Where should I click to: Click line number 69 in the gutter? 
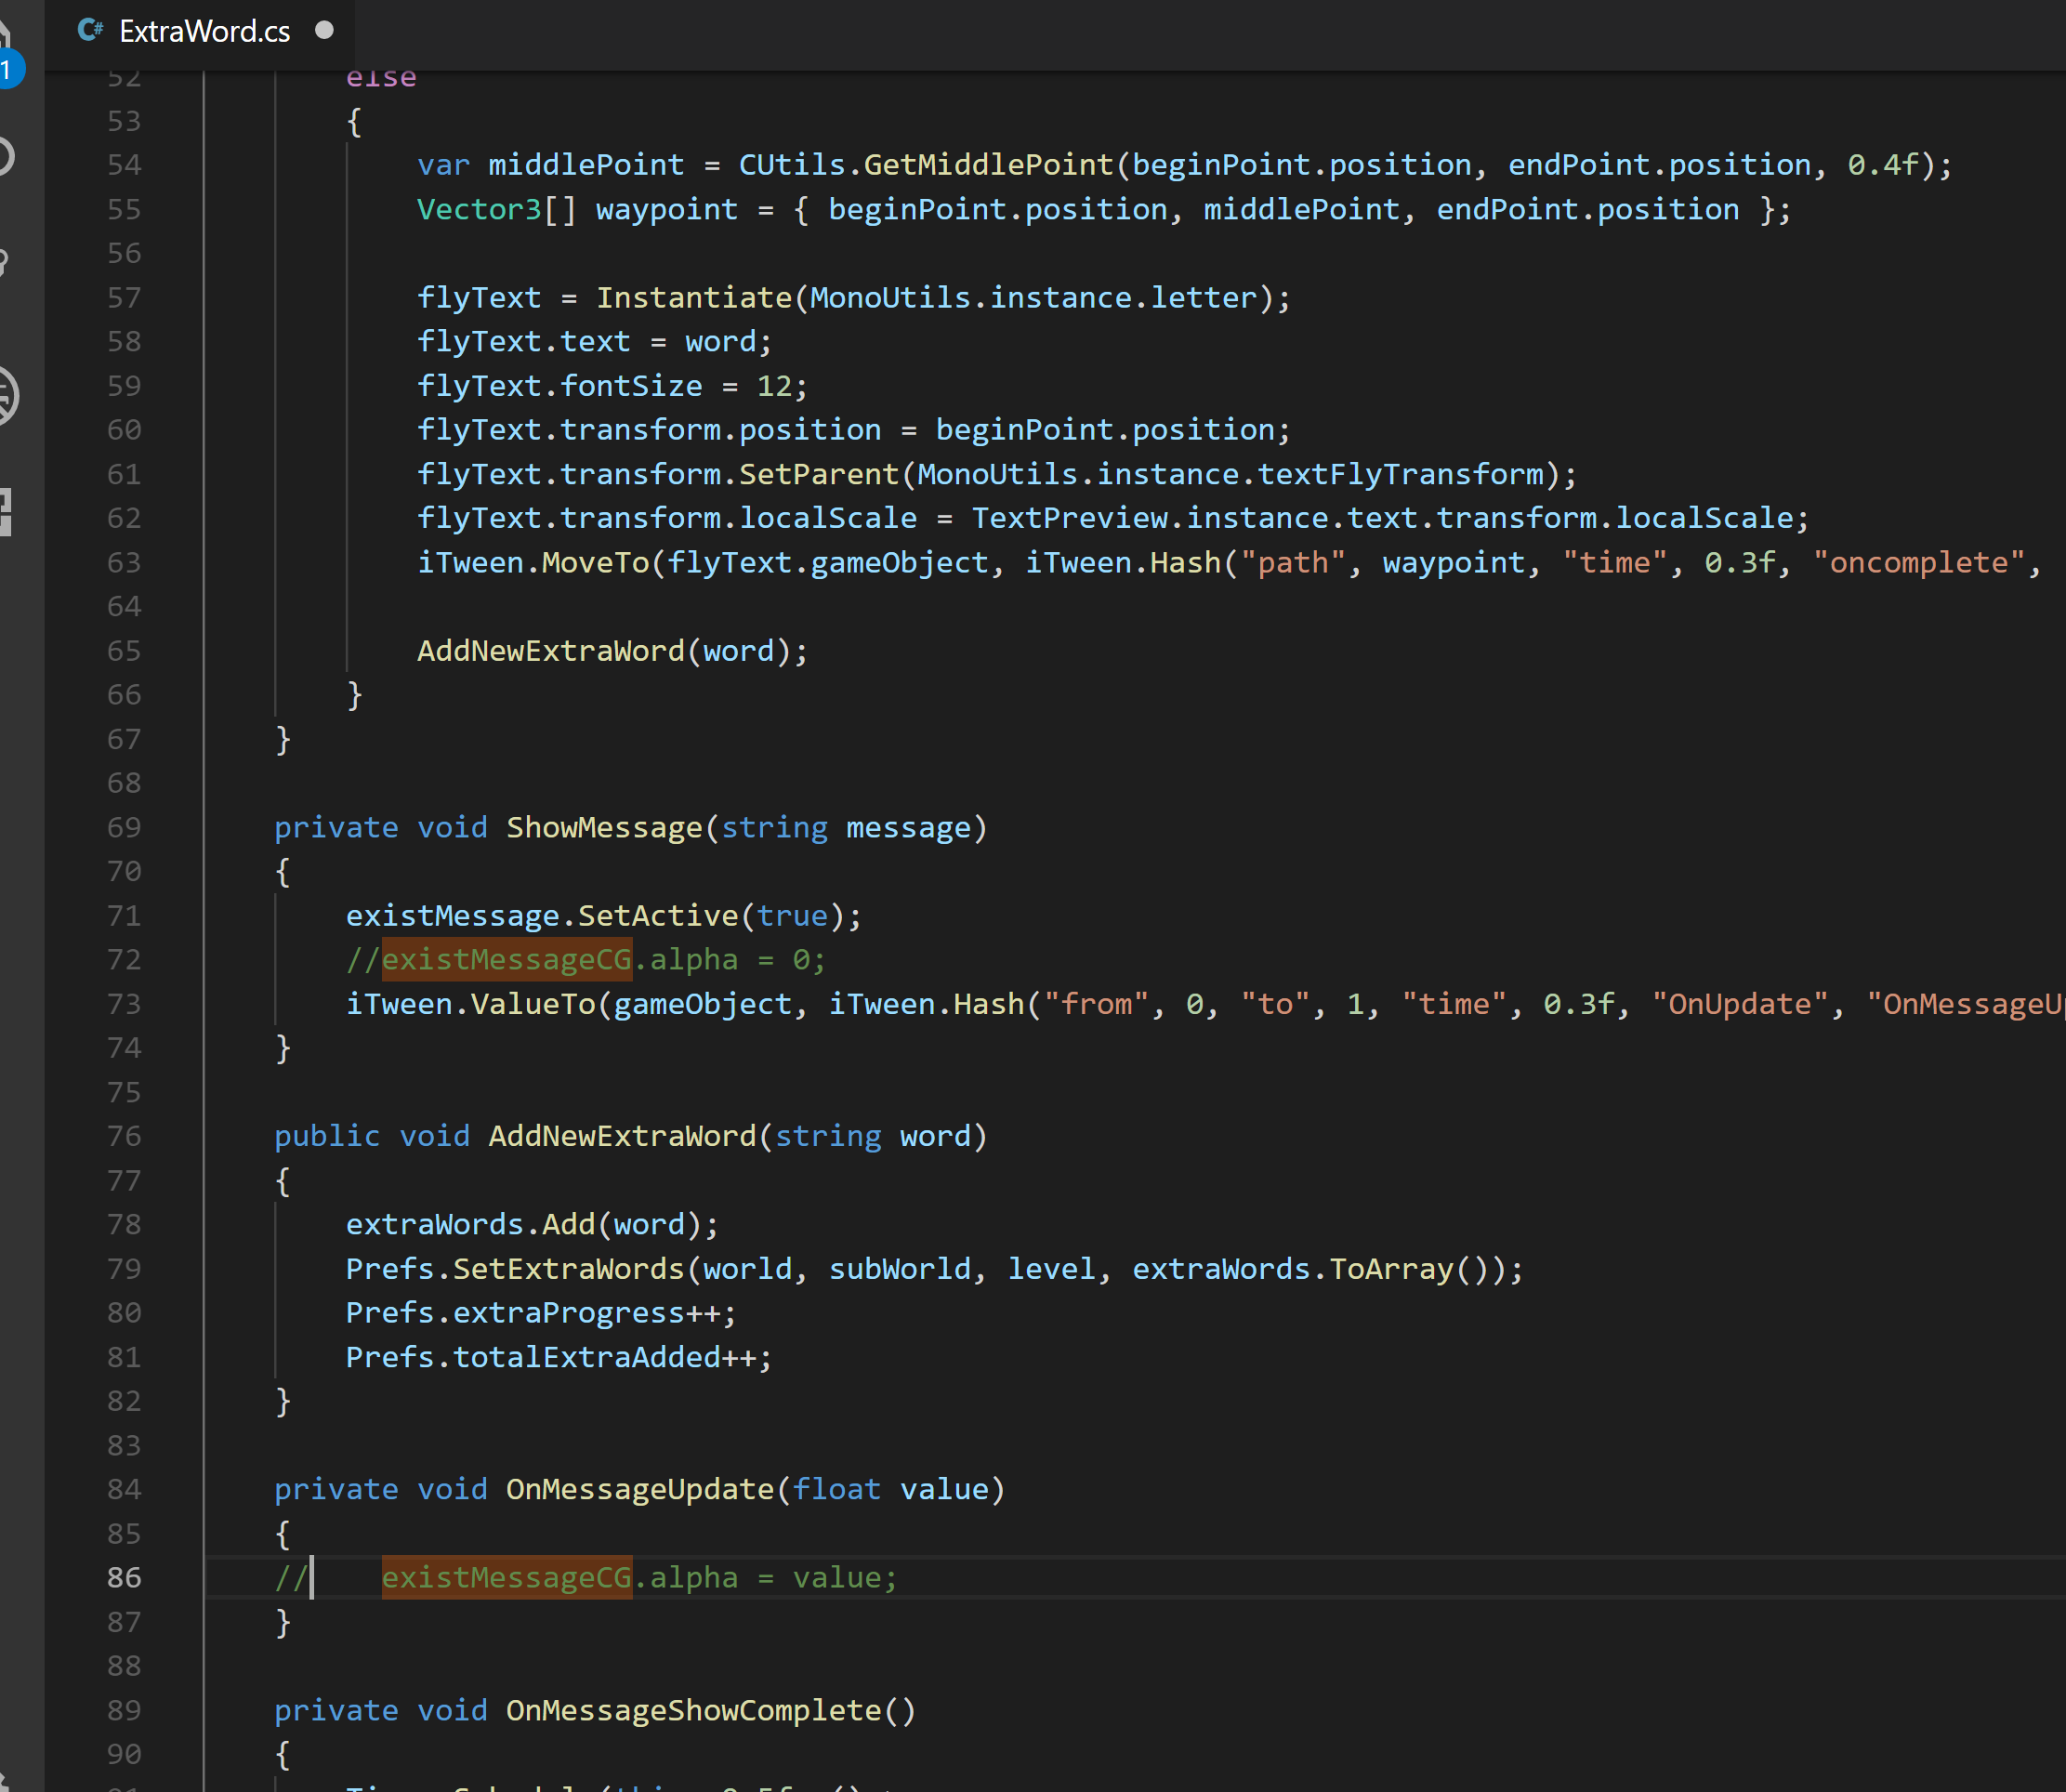point(124,827)
